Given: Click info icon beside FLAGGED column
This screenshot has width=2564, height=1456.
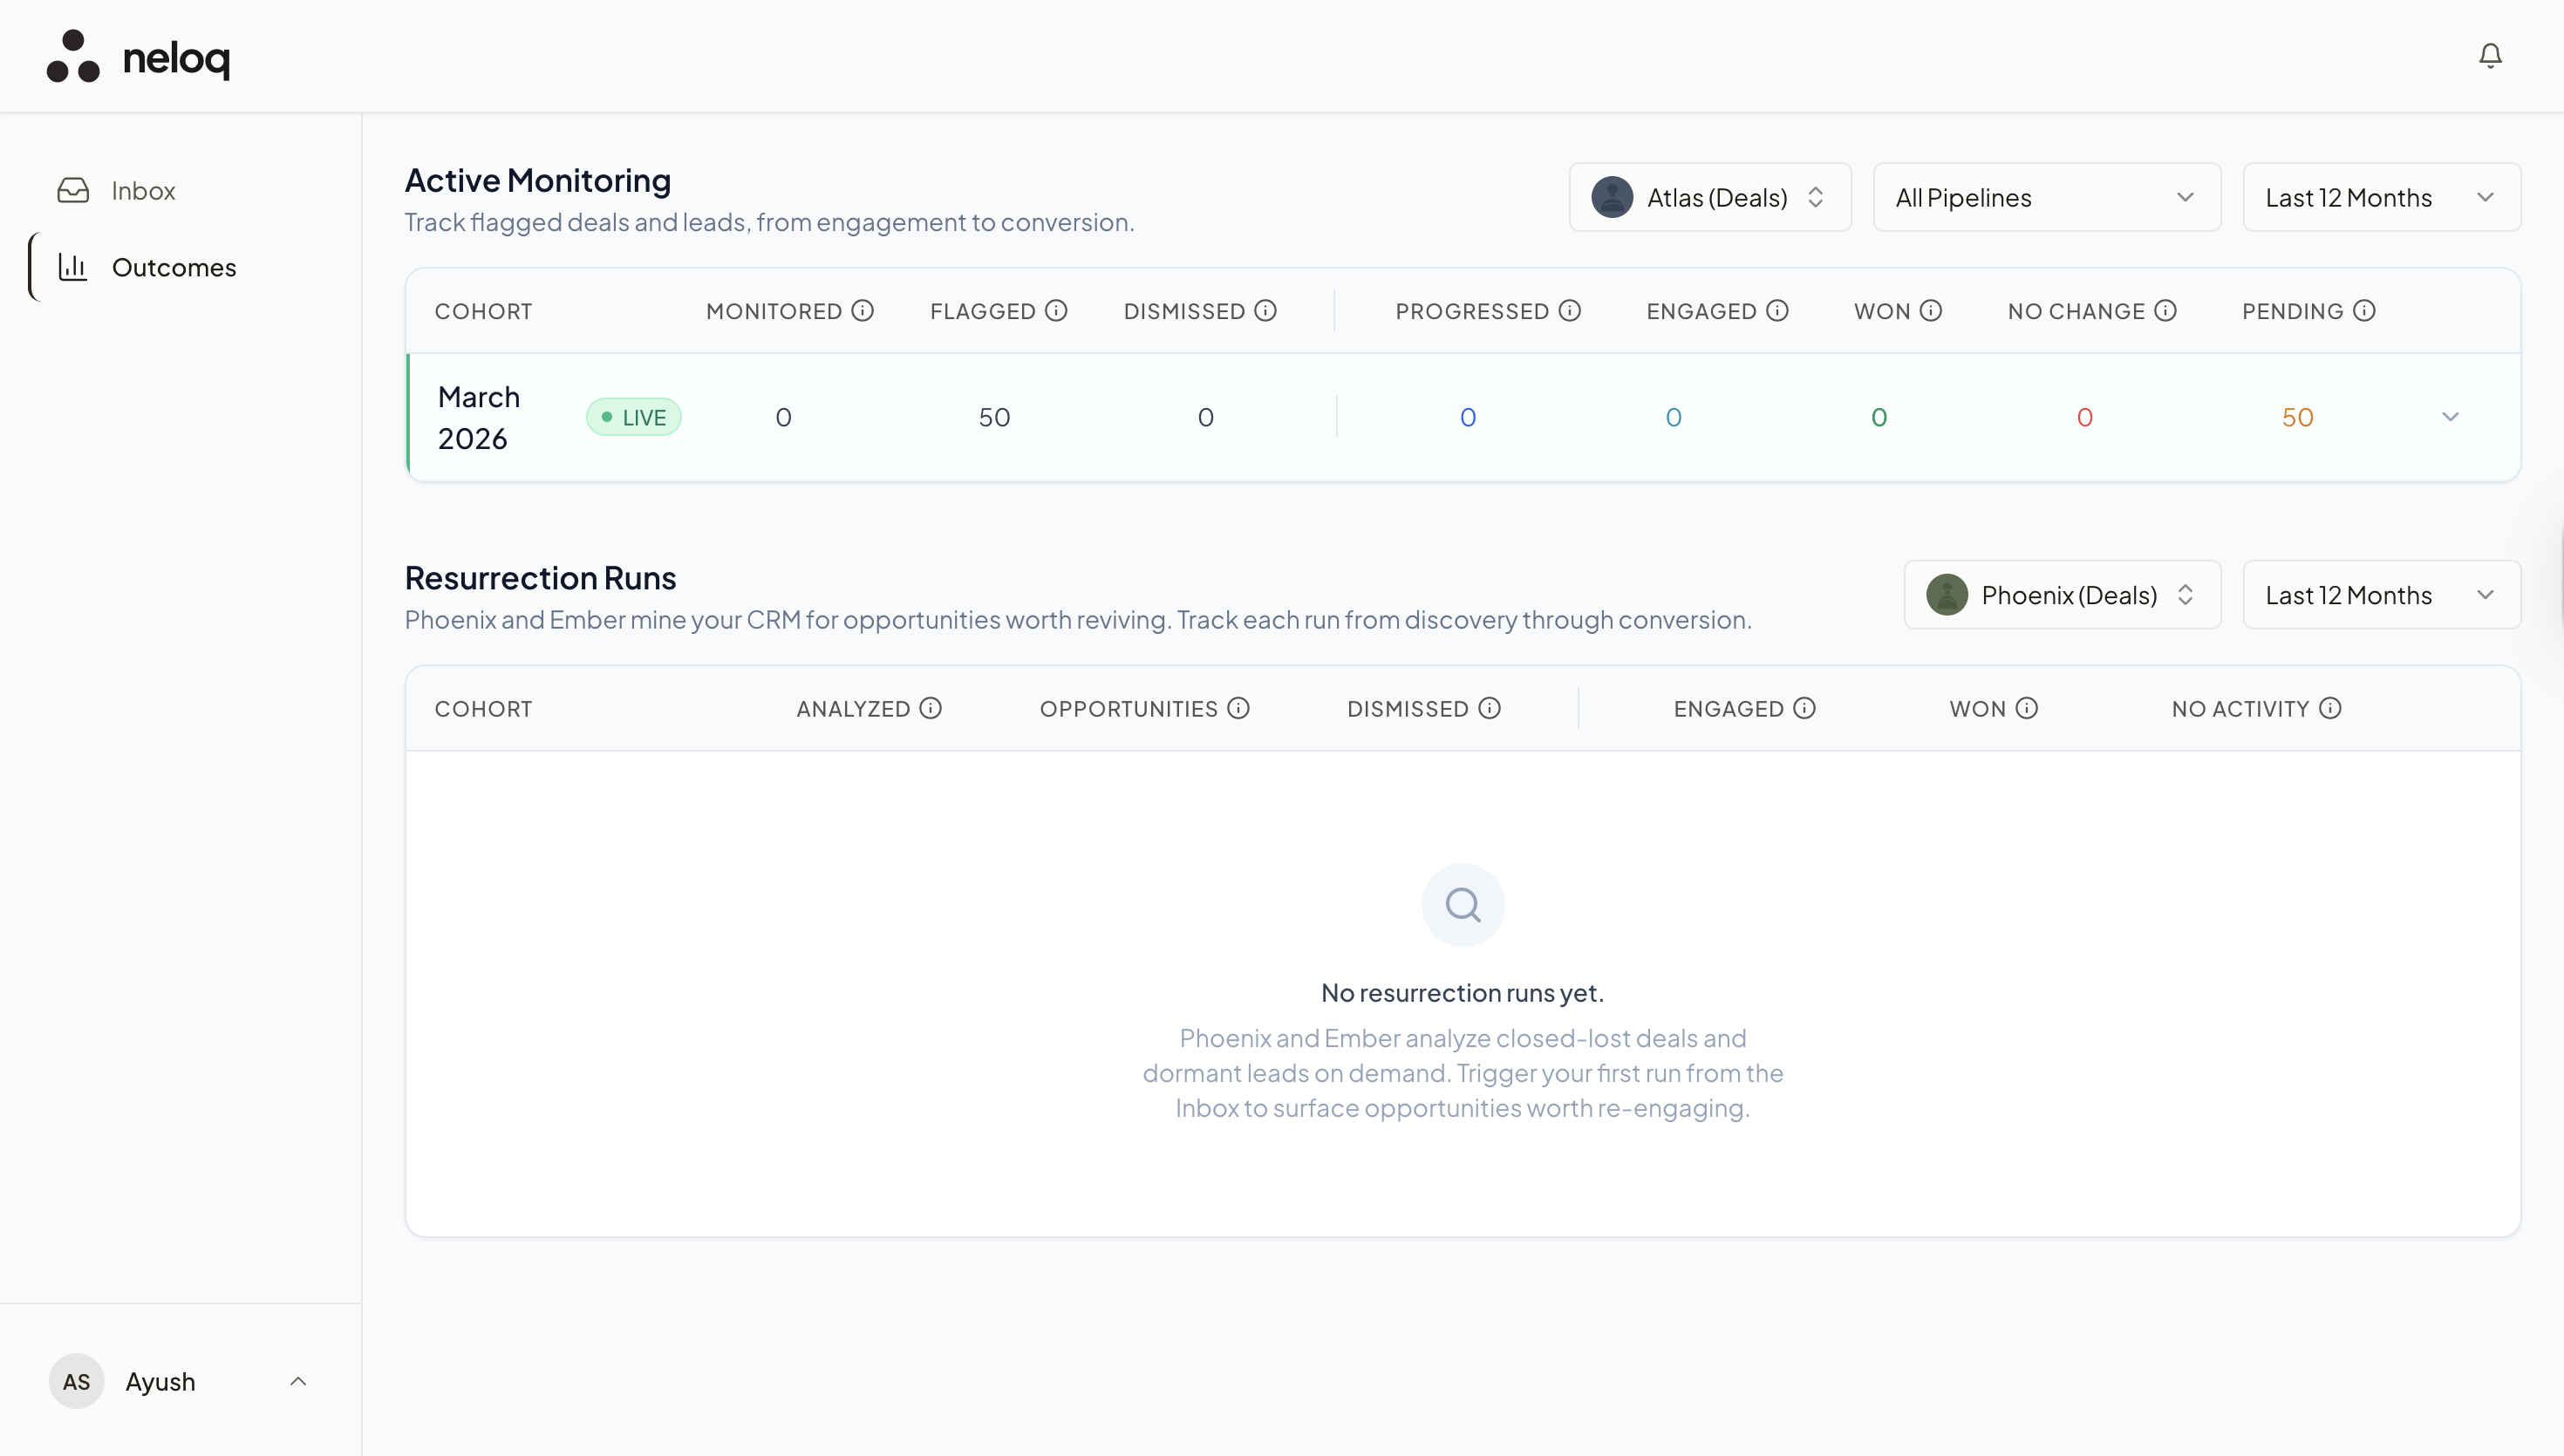Looking at the screenshot, I should (1056, 311).
